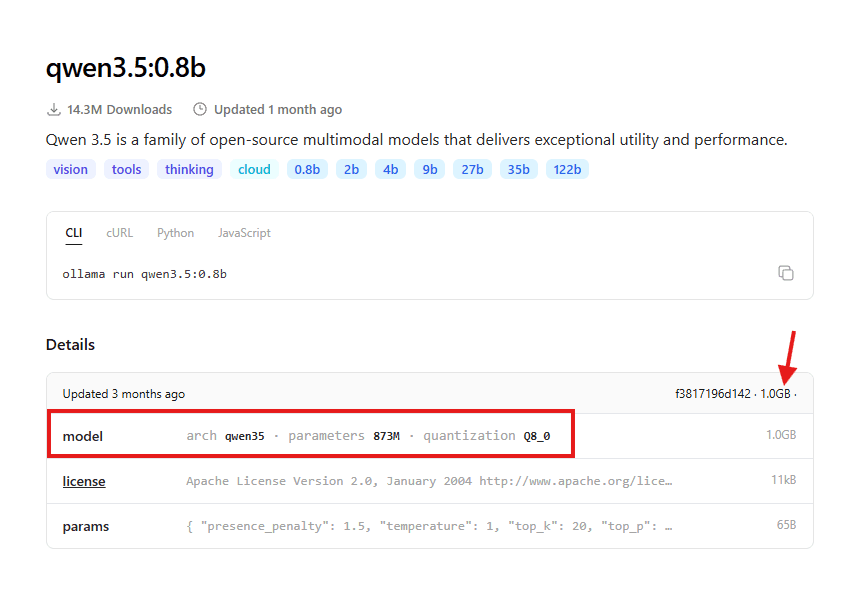Choose the 9b size tag
This screenshot has height=596, width=867.
[x=430, y=169]
